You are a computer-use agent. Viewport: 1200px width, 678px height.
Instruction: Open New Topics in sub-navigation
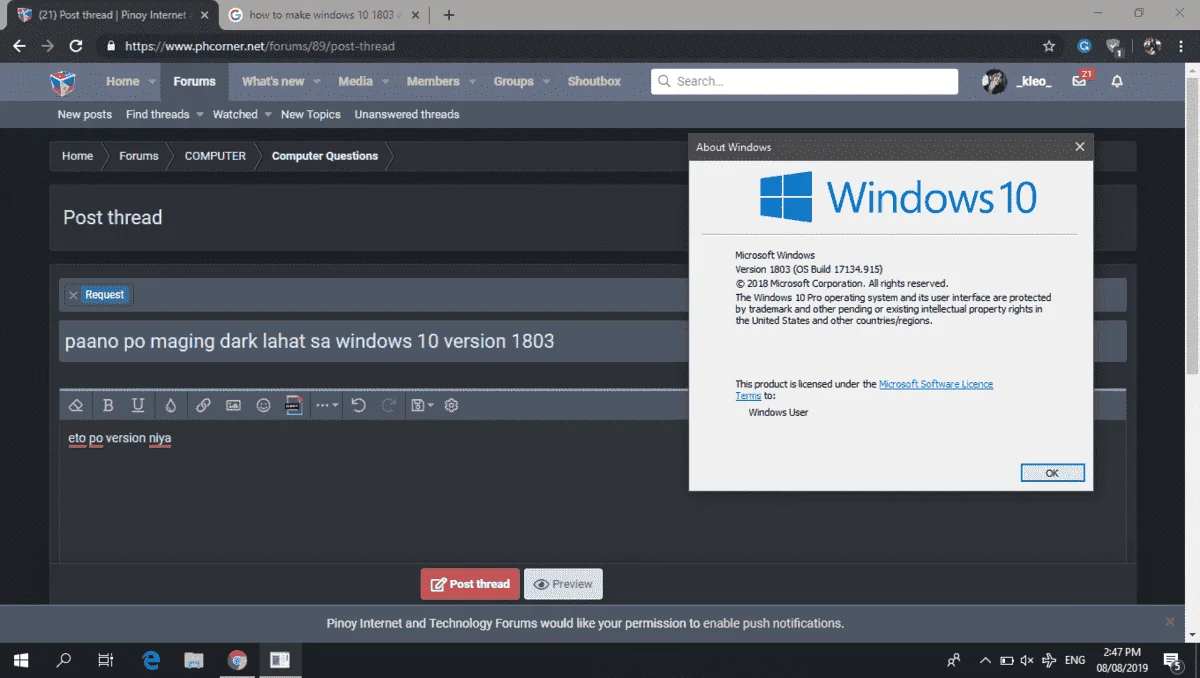coord(311,114)
